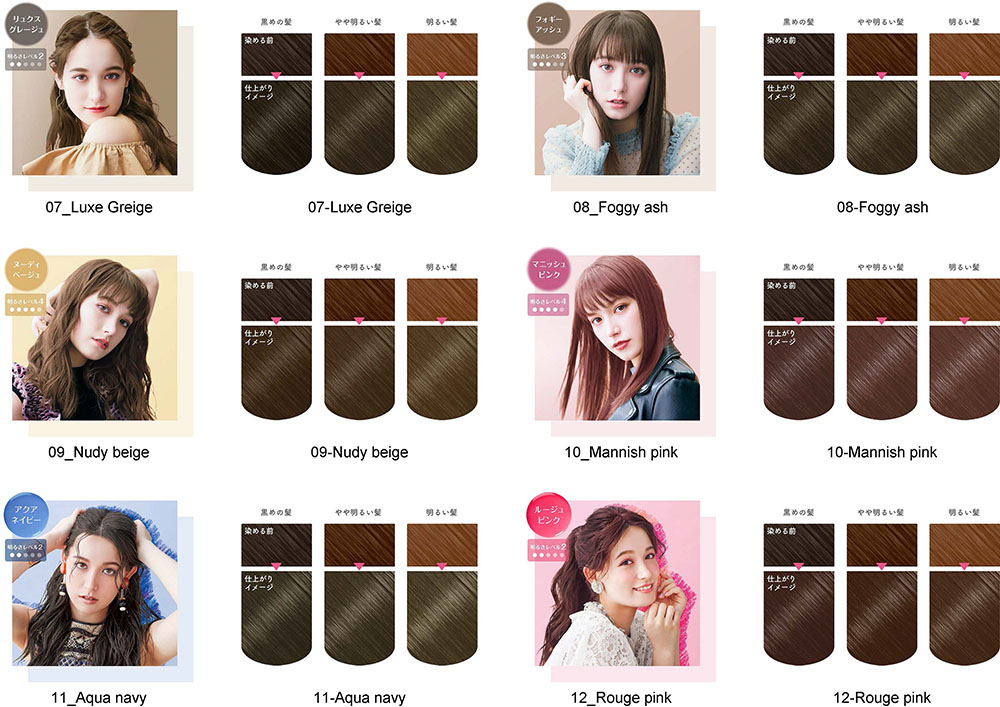This screenshot has width=1000, height=707.
Task: Select the 09_Nudy beige model image
Action: [x=95, y=338]
